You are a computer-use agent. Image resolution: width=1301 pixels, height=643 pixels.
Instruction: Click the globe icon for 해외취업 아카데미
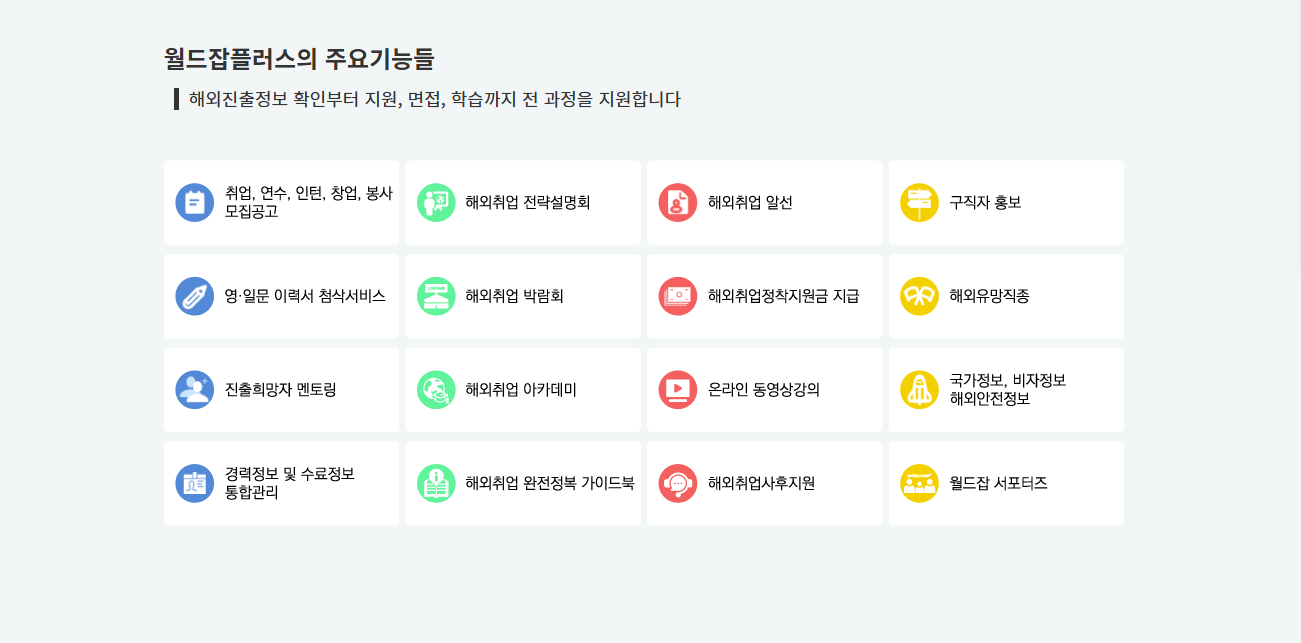point(437,390)
